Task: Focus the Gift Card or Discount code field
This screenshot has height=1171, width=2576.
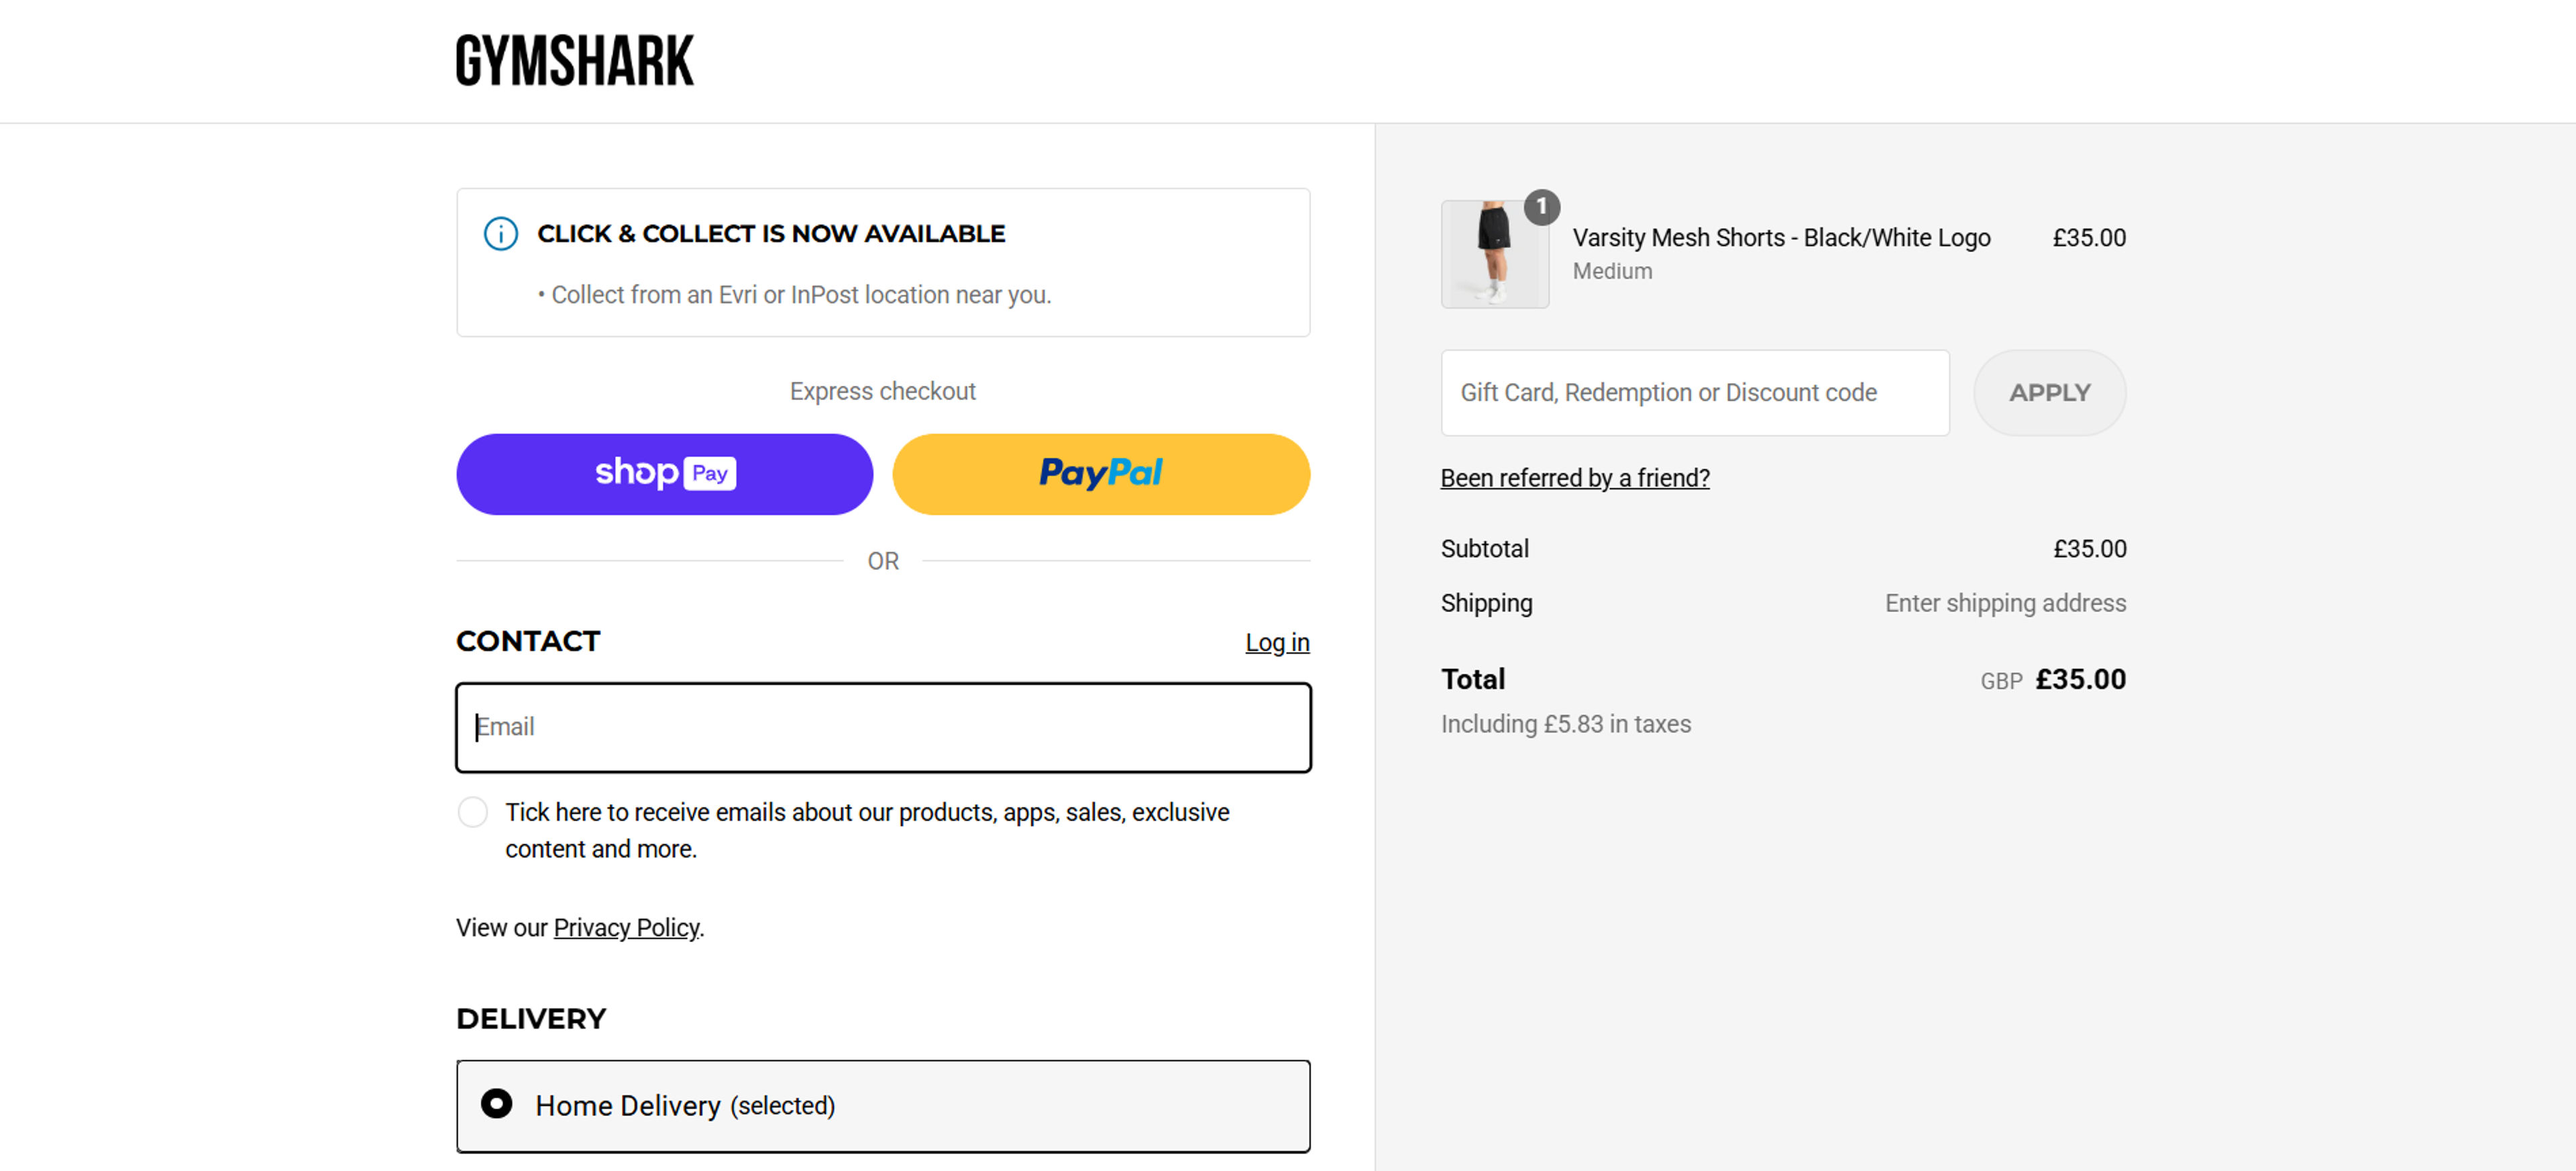Action: 1695,393
